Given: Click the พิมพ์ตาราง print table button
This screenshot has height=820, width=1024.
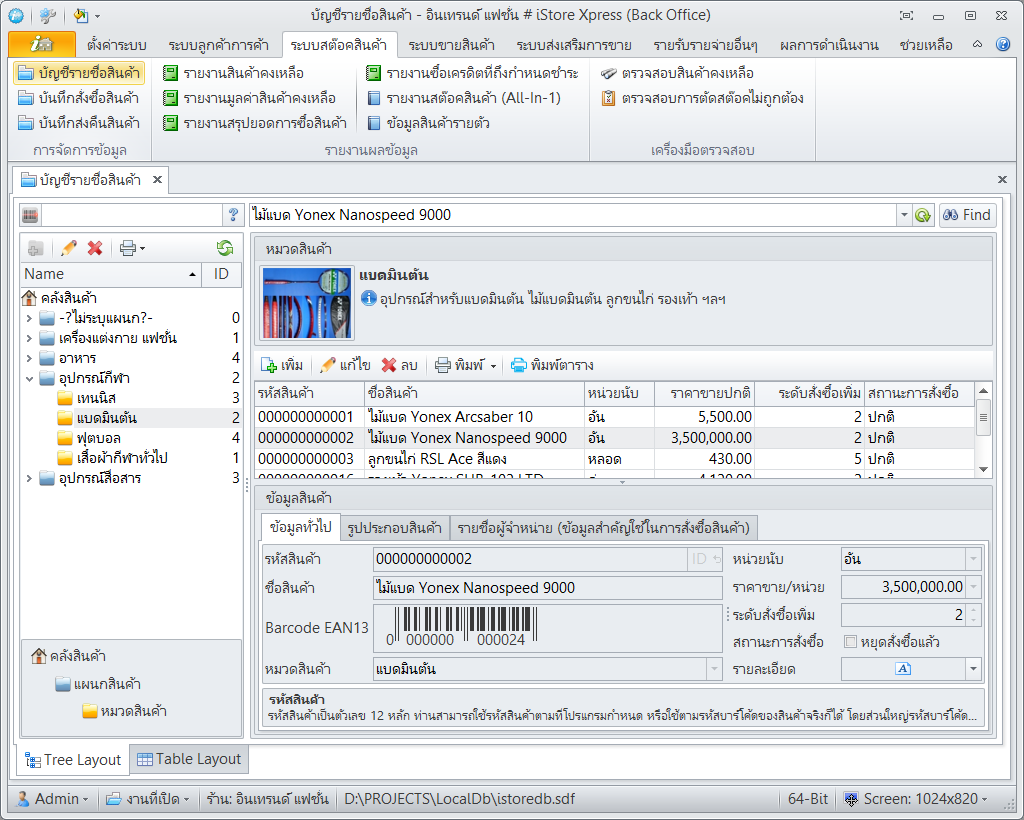Looking at the screenshot, I should [x=552, y=366].
